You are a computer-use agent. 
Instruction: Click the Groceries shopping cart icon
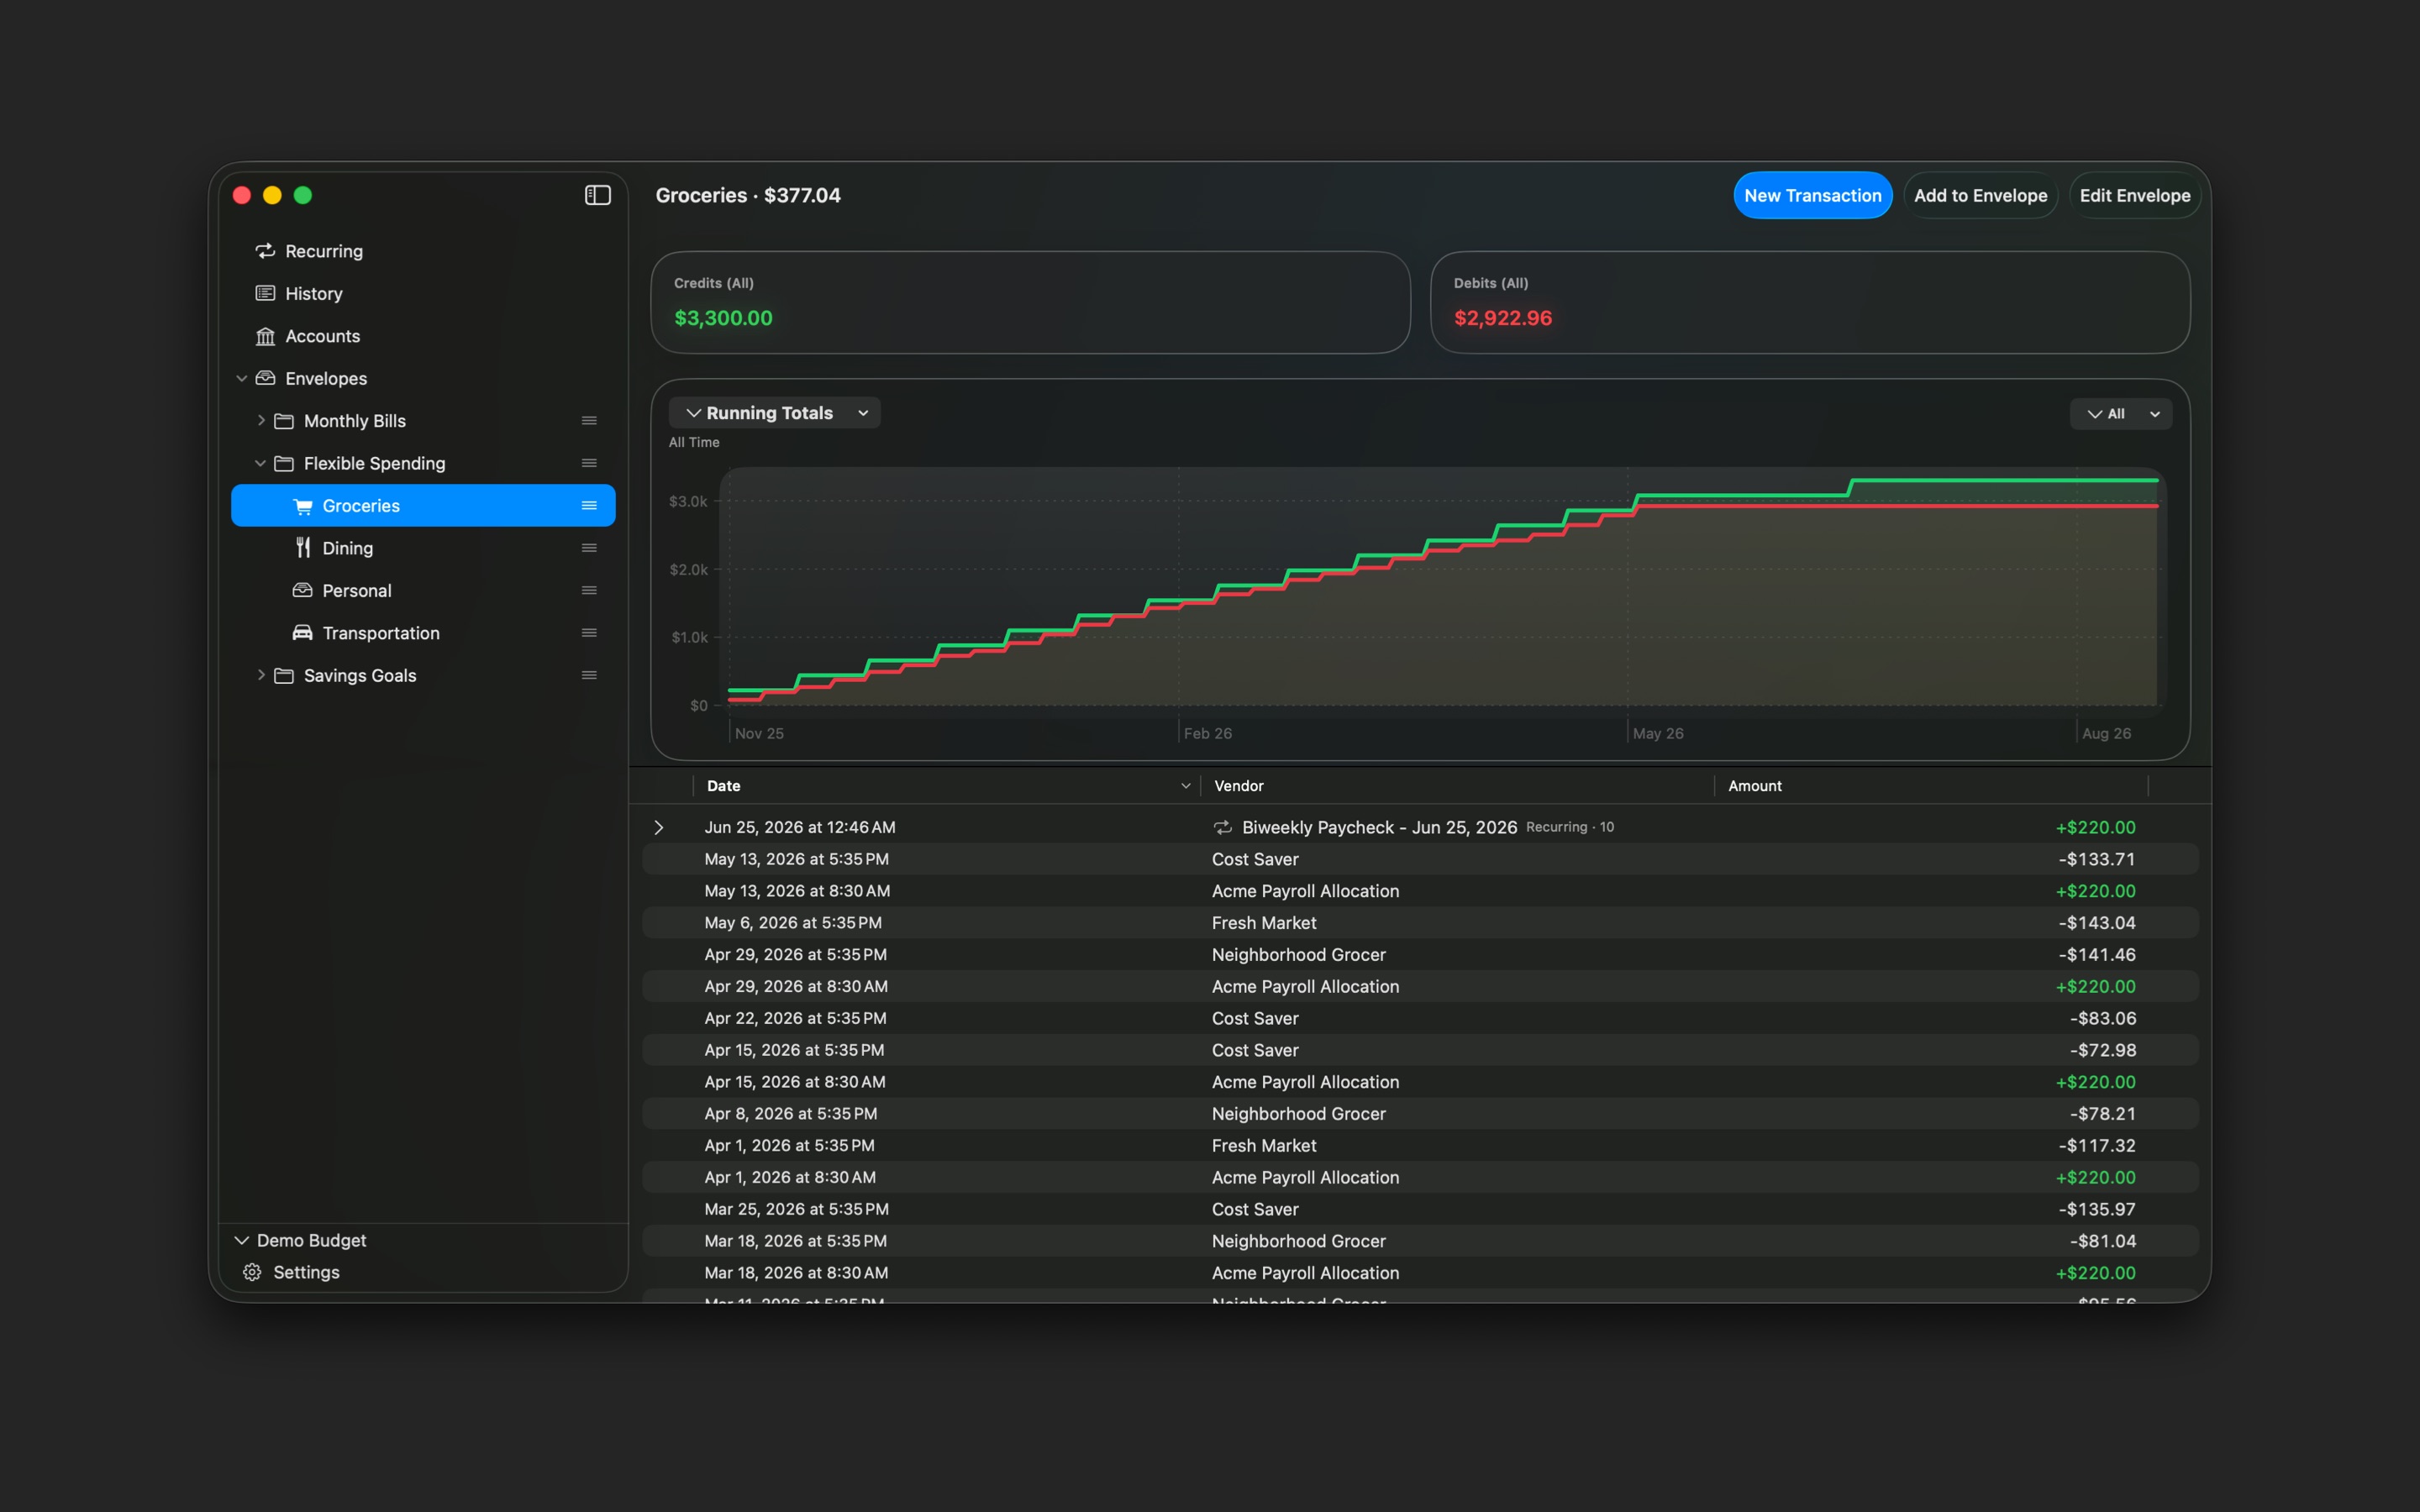(x=303, y=506)
